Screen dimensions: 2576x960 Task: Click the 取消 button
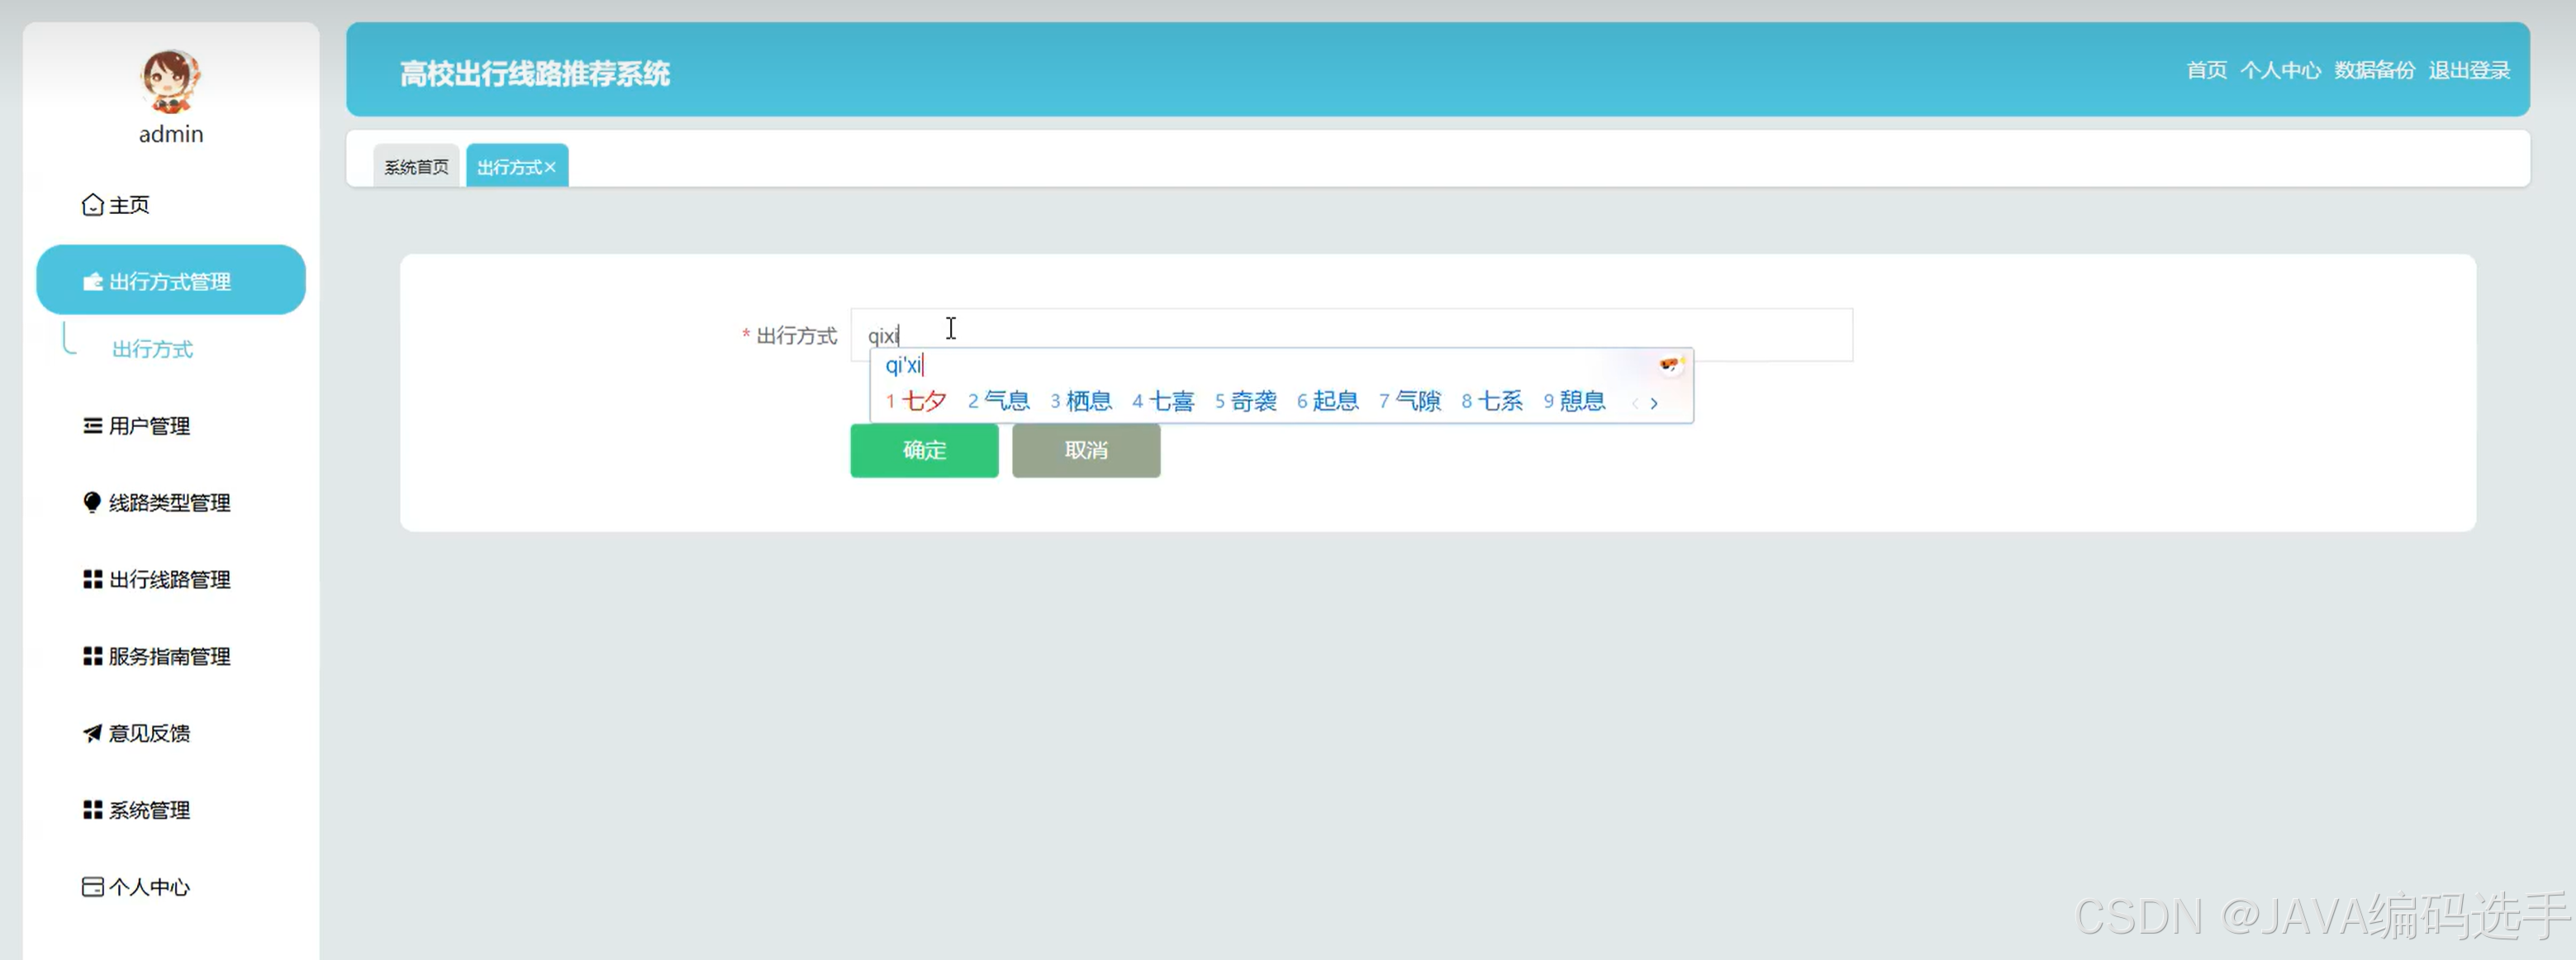(1085, 450)
